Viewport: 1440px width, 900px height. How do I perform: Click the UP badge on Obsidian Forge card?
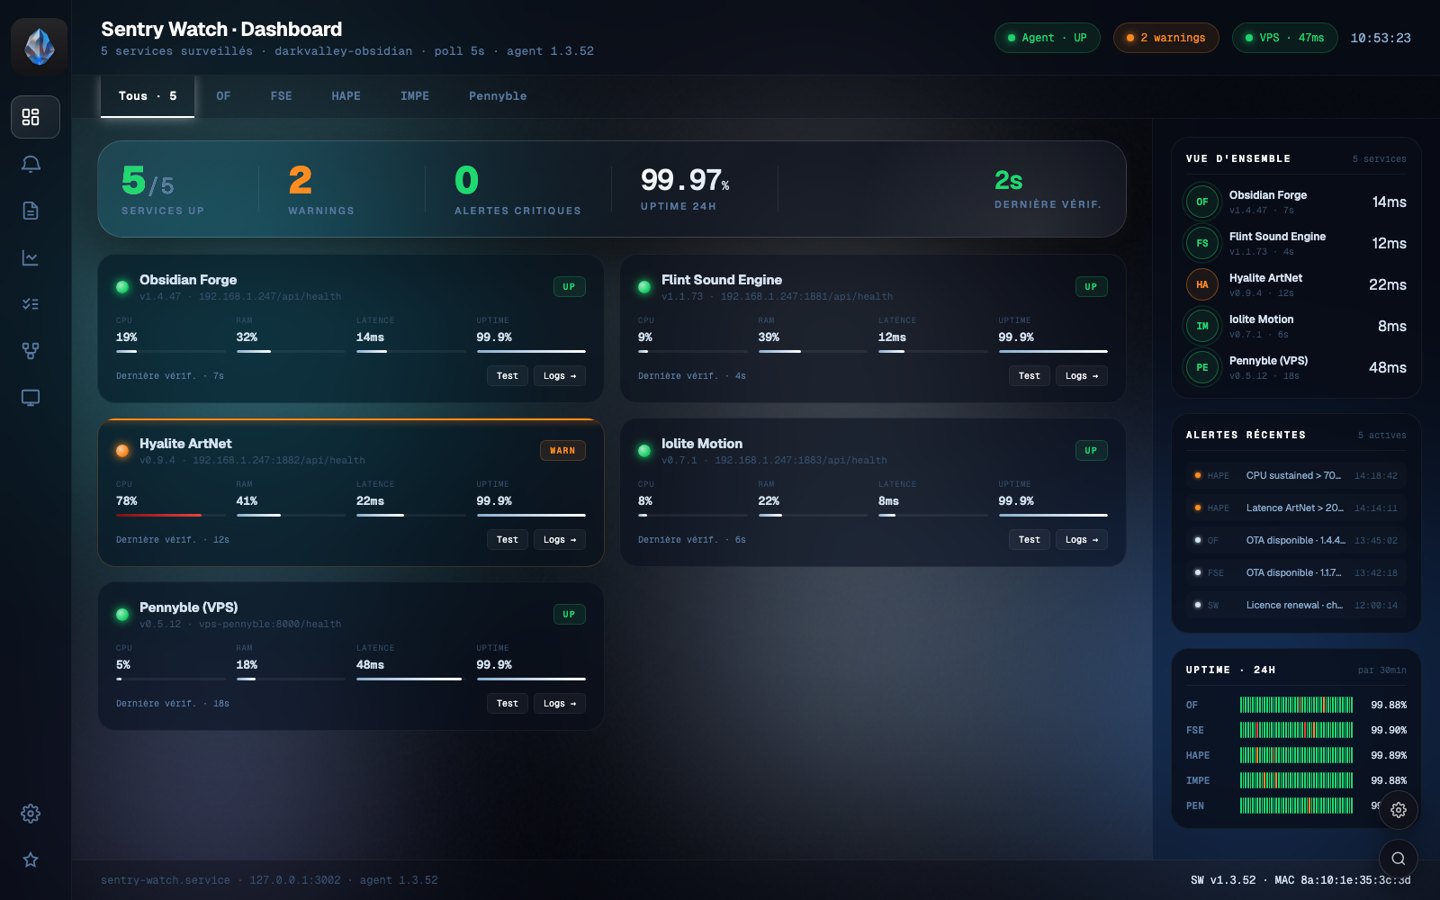(569, 287)
